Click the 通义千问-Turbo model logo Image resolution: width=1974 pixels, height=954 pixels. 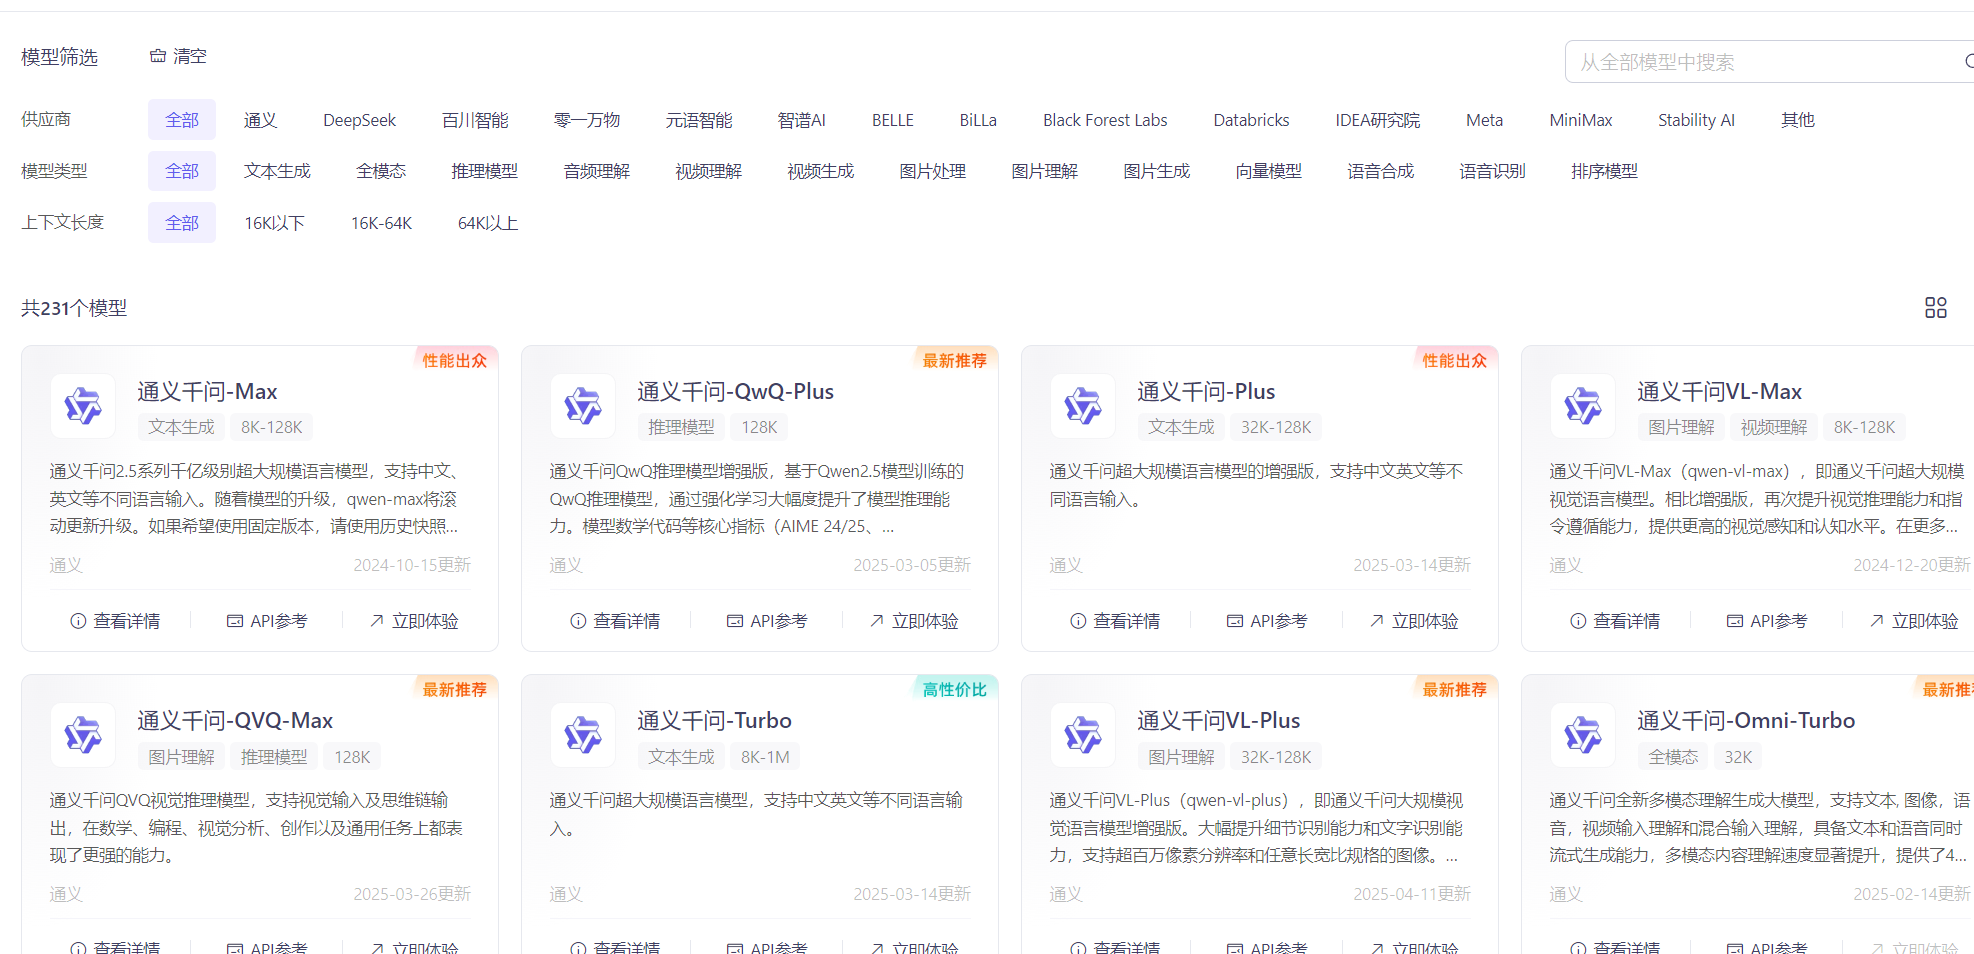pyautogui.click(x=583, y=735)
